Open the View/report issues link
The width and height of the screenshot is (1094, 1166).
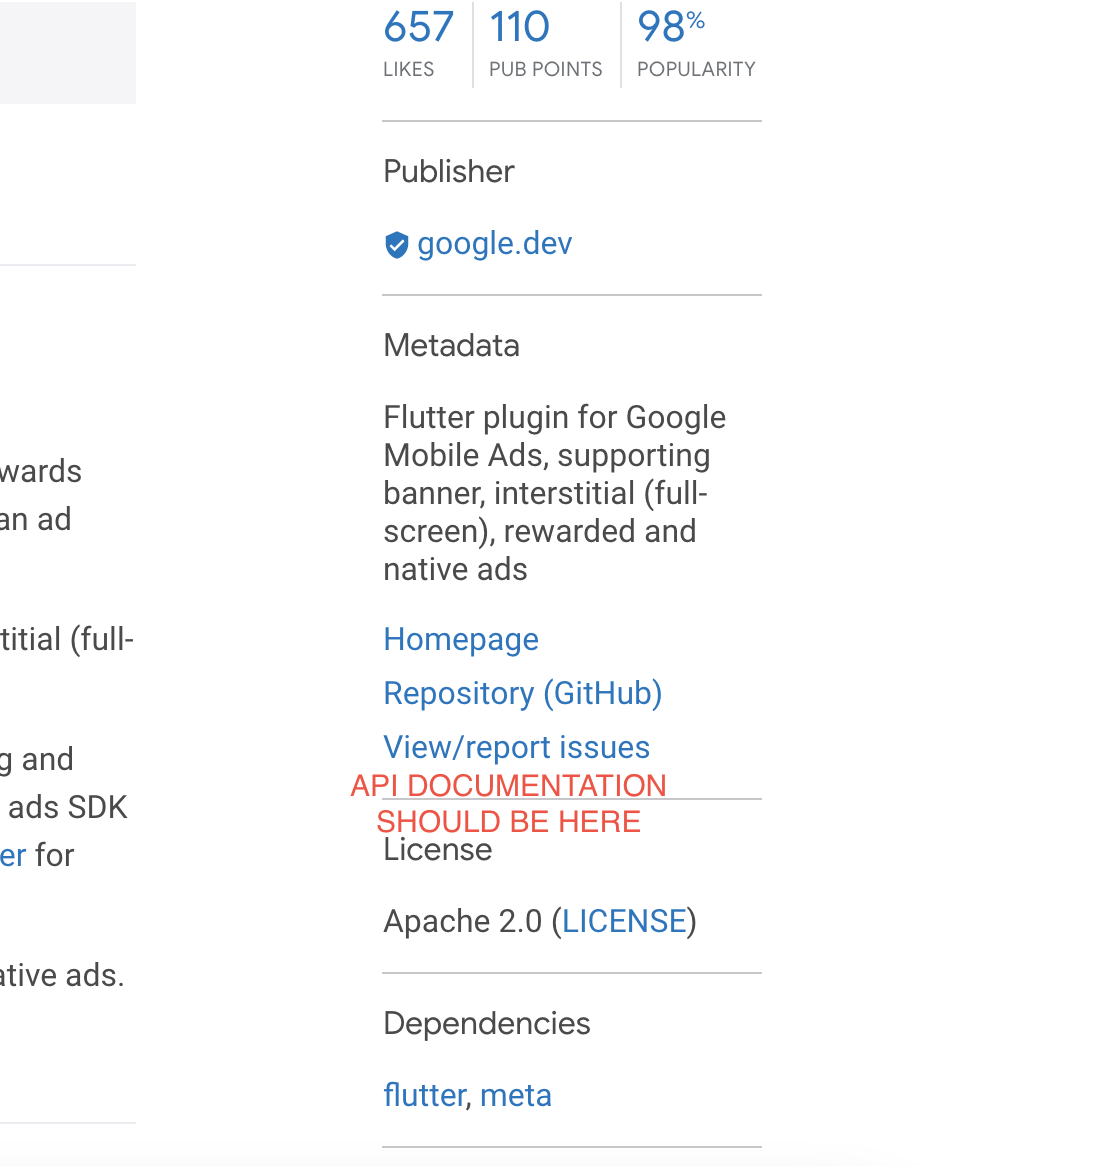click(516, 747)
